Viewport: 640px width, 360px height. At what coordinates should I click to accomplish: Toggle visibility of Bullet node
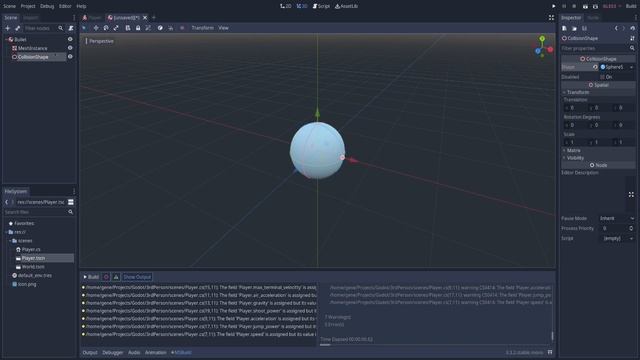(x=70, y=39)
